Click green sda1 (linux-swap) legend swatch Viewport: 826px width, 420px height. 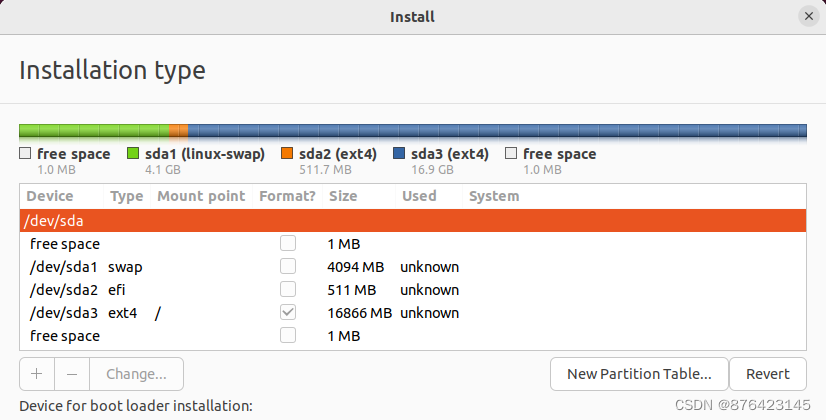(x=133, y=153)
